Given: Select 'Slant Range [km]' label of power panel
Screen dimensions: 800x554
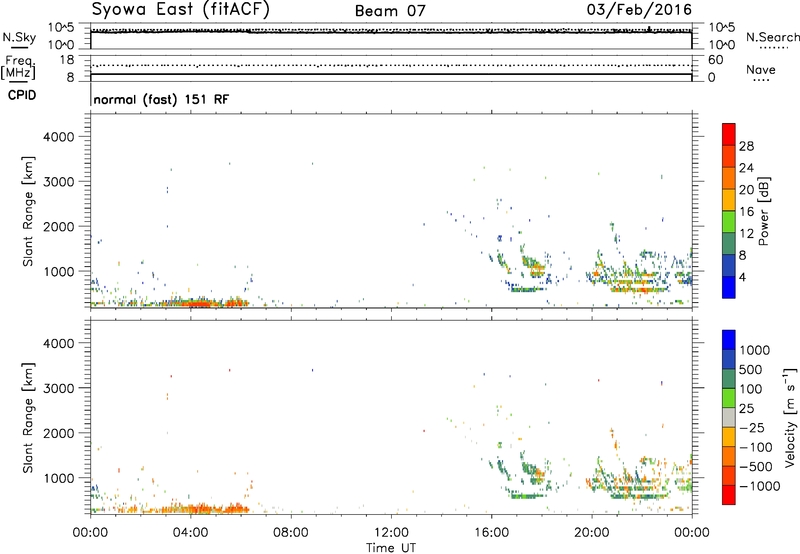Looking at the screenshot, I should click(x=28, y=211).
